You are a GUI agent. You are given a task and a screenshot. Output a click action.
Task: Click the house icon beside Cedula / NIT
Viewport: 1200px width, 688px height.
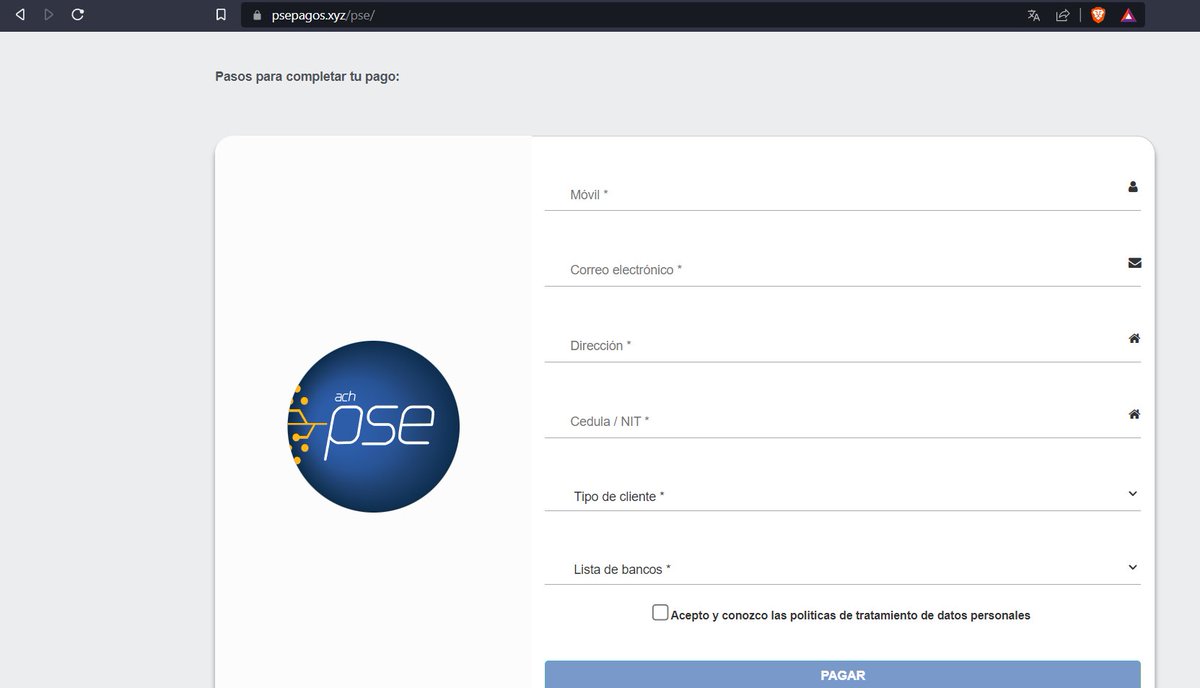click(1134, 414)
